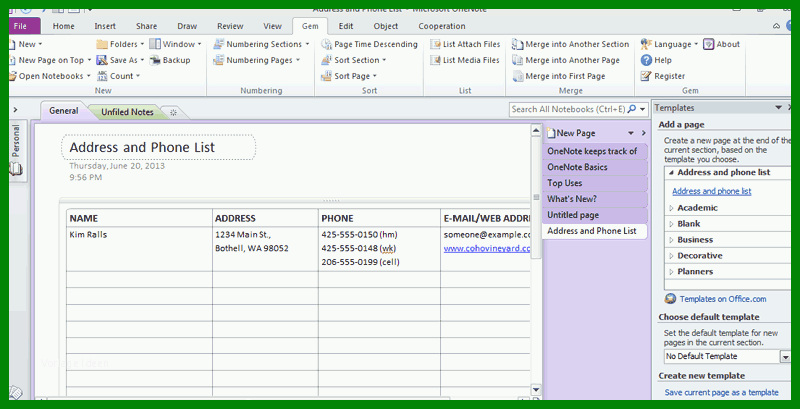Click the Numbering Sections icon

[218, 44]
